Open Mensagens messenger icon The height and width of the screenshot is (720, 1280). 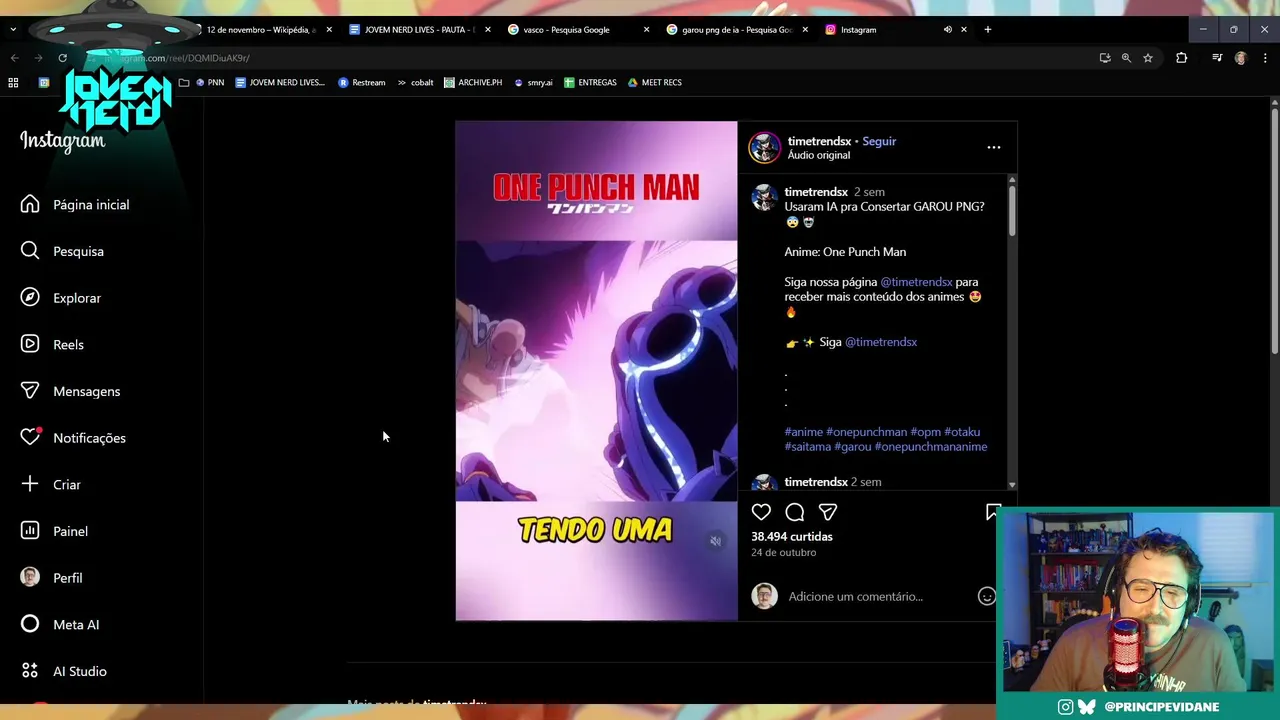pos(30,391)
